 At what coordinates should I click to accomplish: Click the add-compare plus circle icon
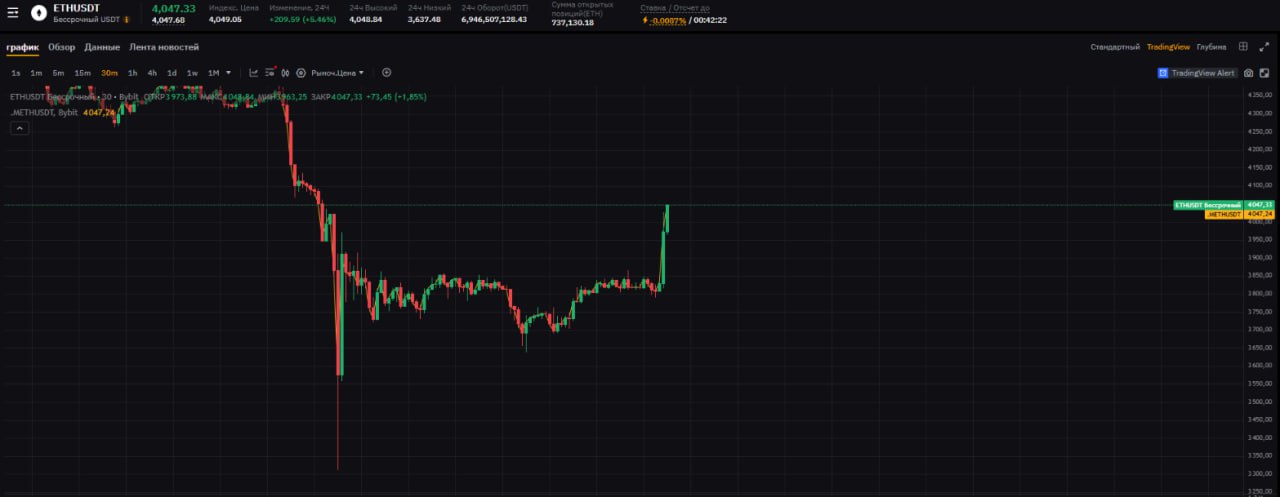point(386,73)
